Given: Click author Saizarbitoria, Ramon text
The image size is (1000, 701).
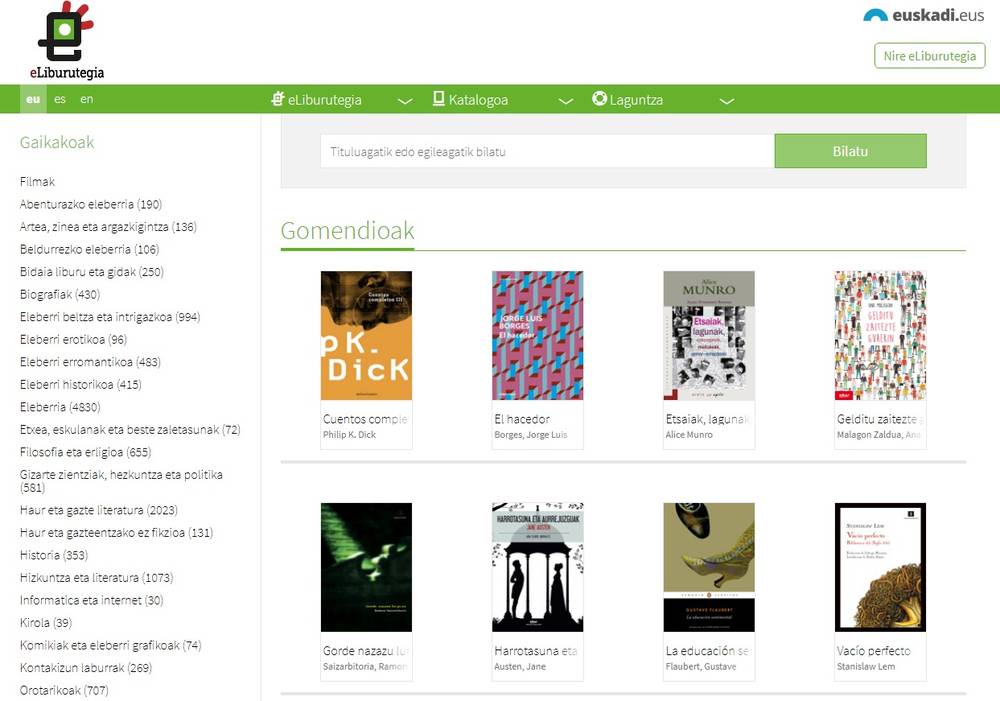Looking at the screenshot, I should [x=365, y=667].
